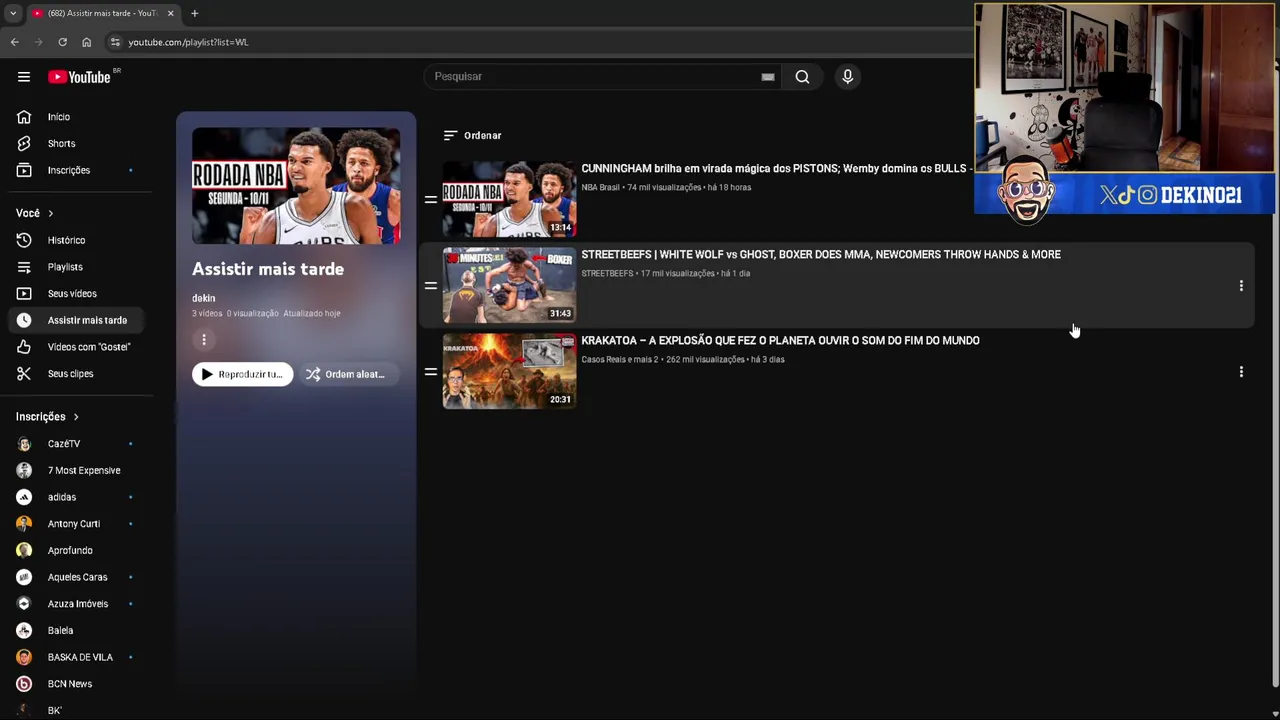Select Assistir mais tarde in sidebar
This screenshot has height=720, width=1280.
coord(76,320)
